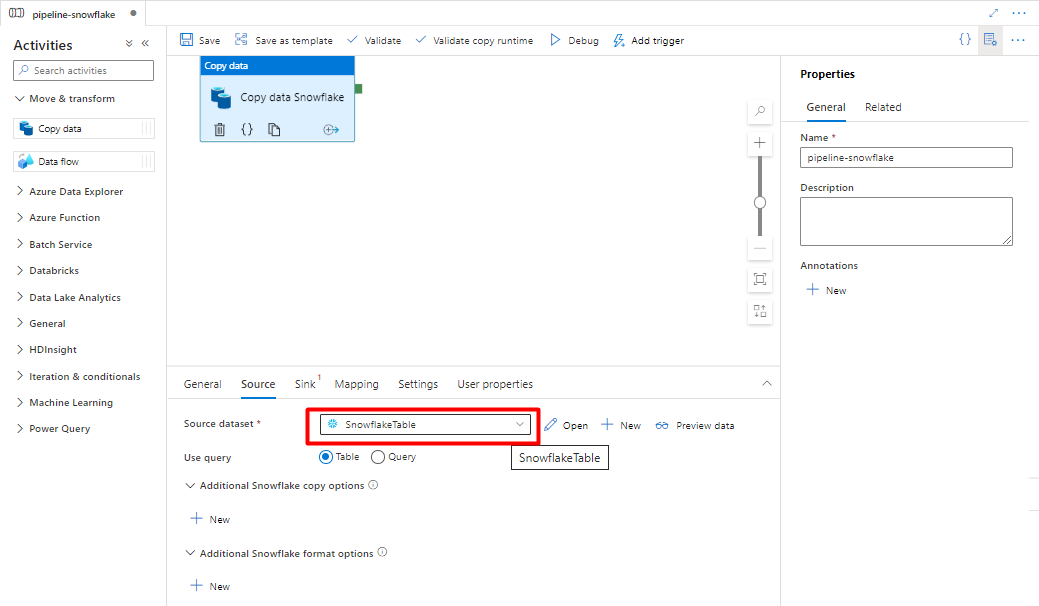This screenshot has height=606, width=1039.
Task: Expand Batch Service group
Action: click(x=54, y=244)
